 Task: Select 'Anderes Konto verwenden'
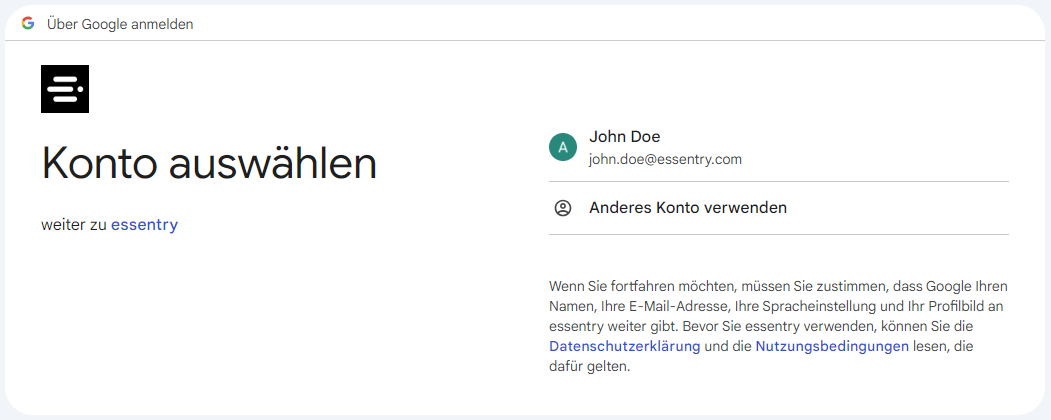[779, 208]
